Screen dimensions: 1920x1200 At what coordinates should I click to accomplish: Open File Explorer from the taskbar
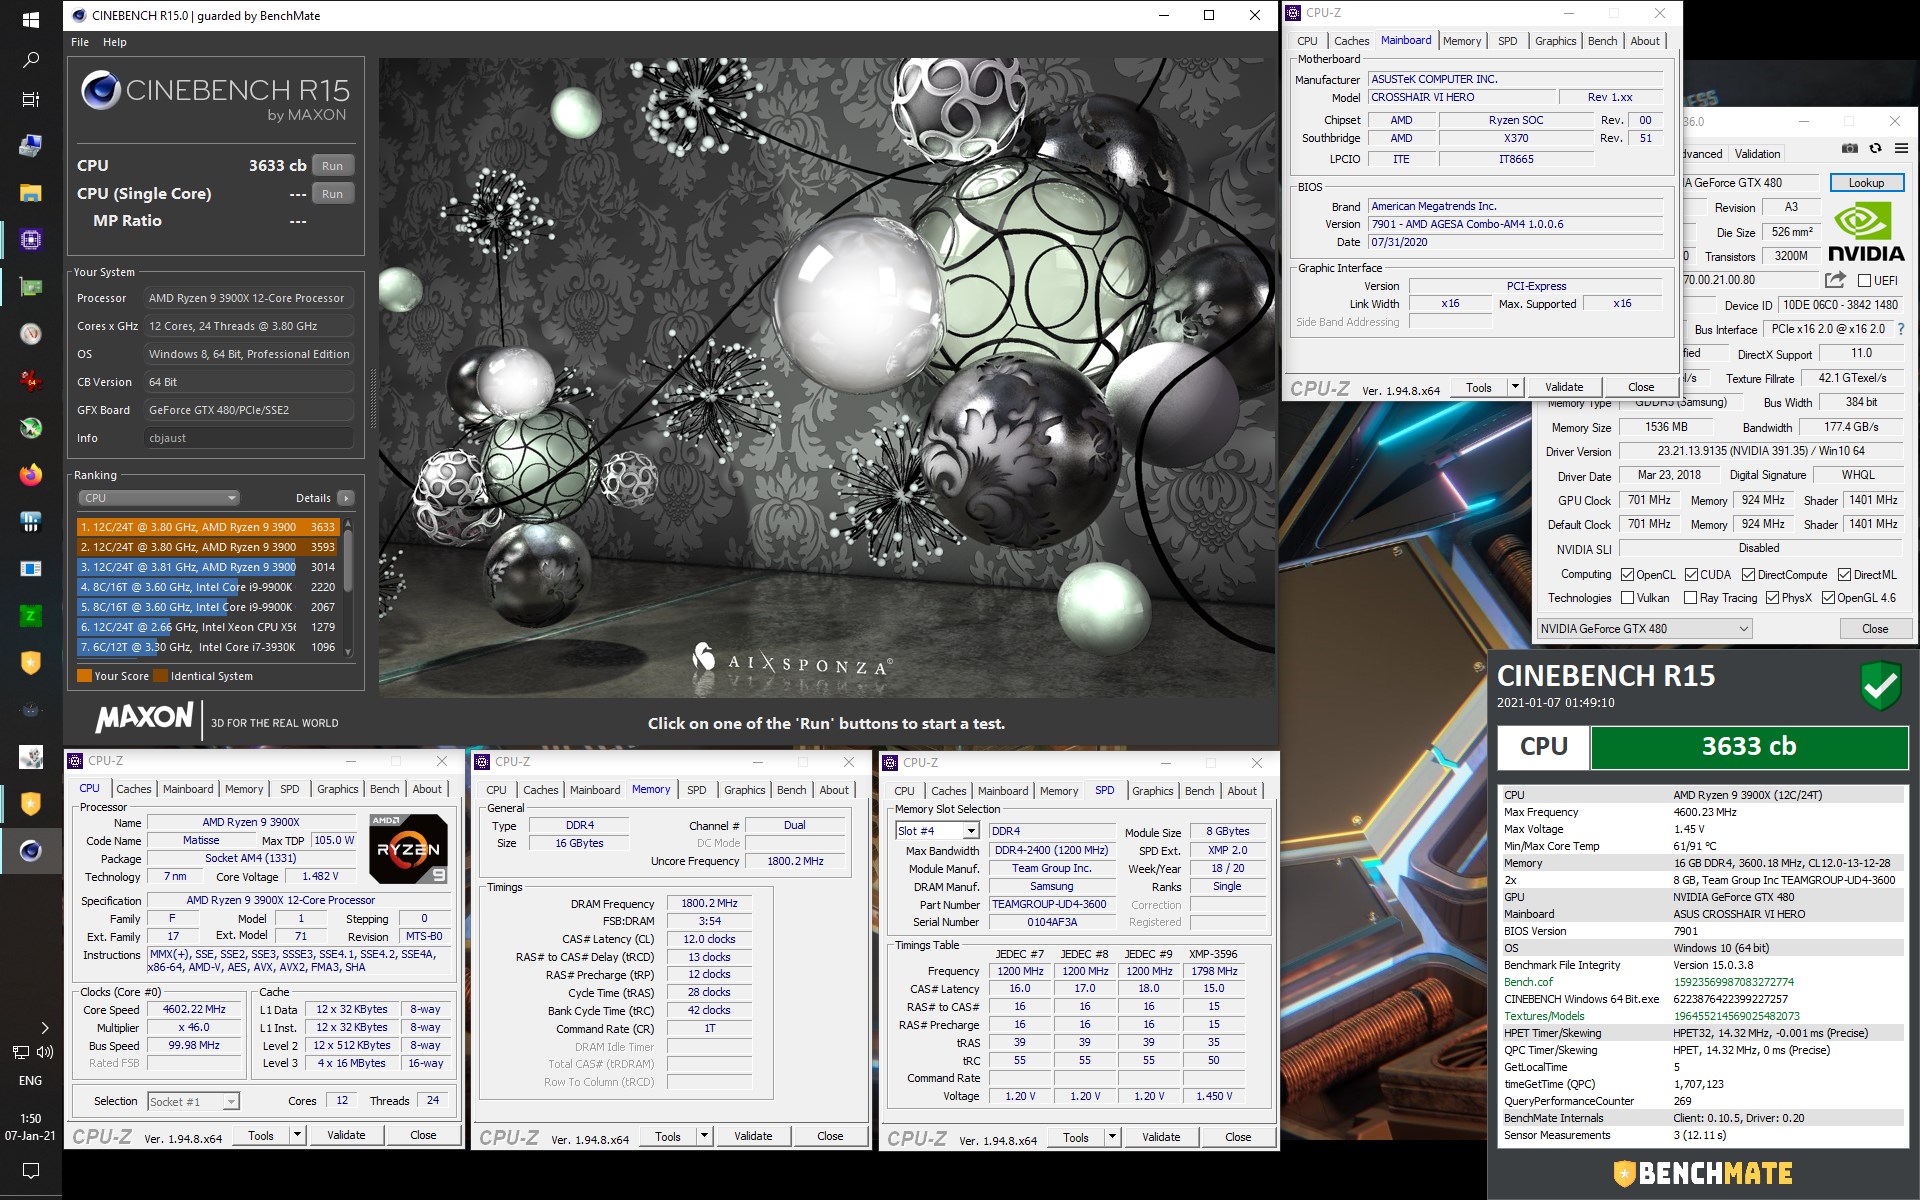[30, 193]
